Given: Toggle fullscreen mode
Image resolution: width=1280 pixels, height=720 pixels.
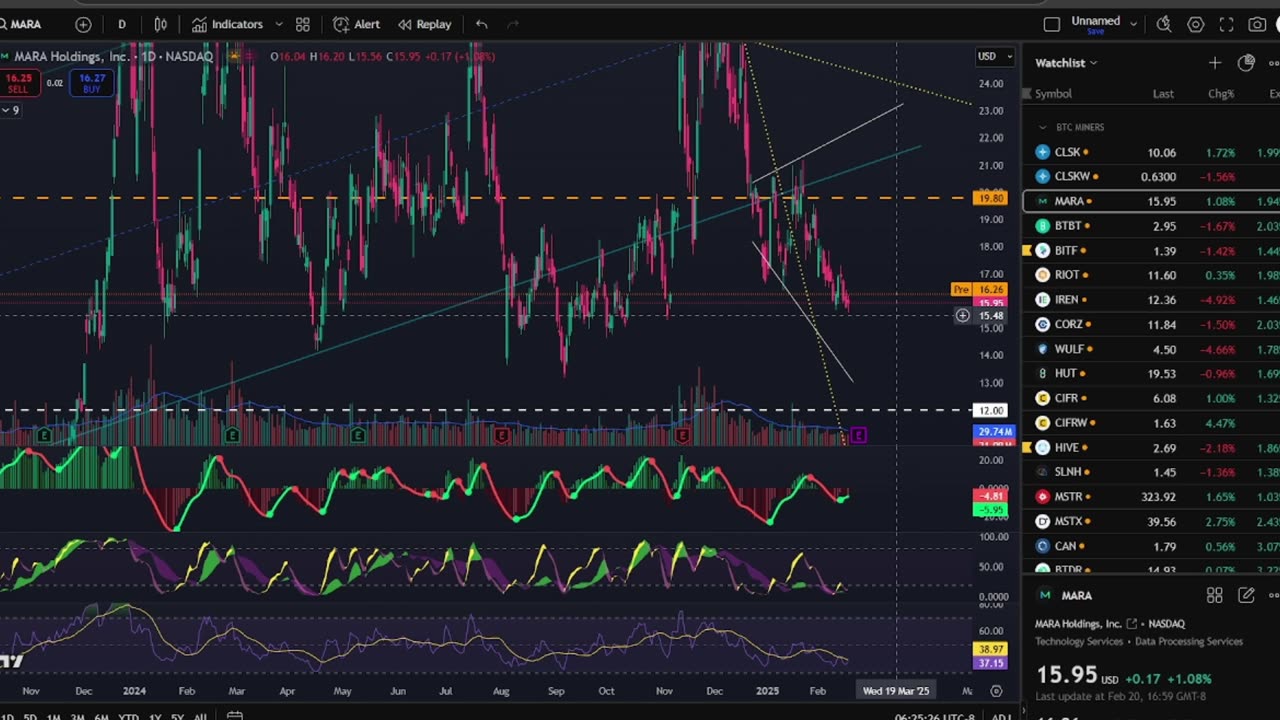Looking at the screenshot, I should [x=1227, y=24].
